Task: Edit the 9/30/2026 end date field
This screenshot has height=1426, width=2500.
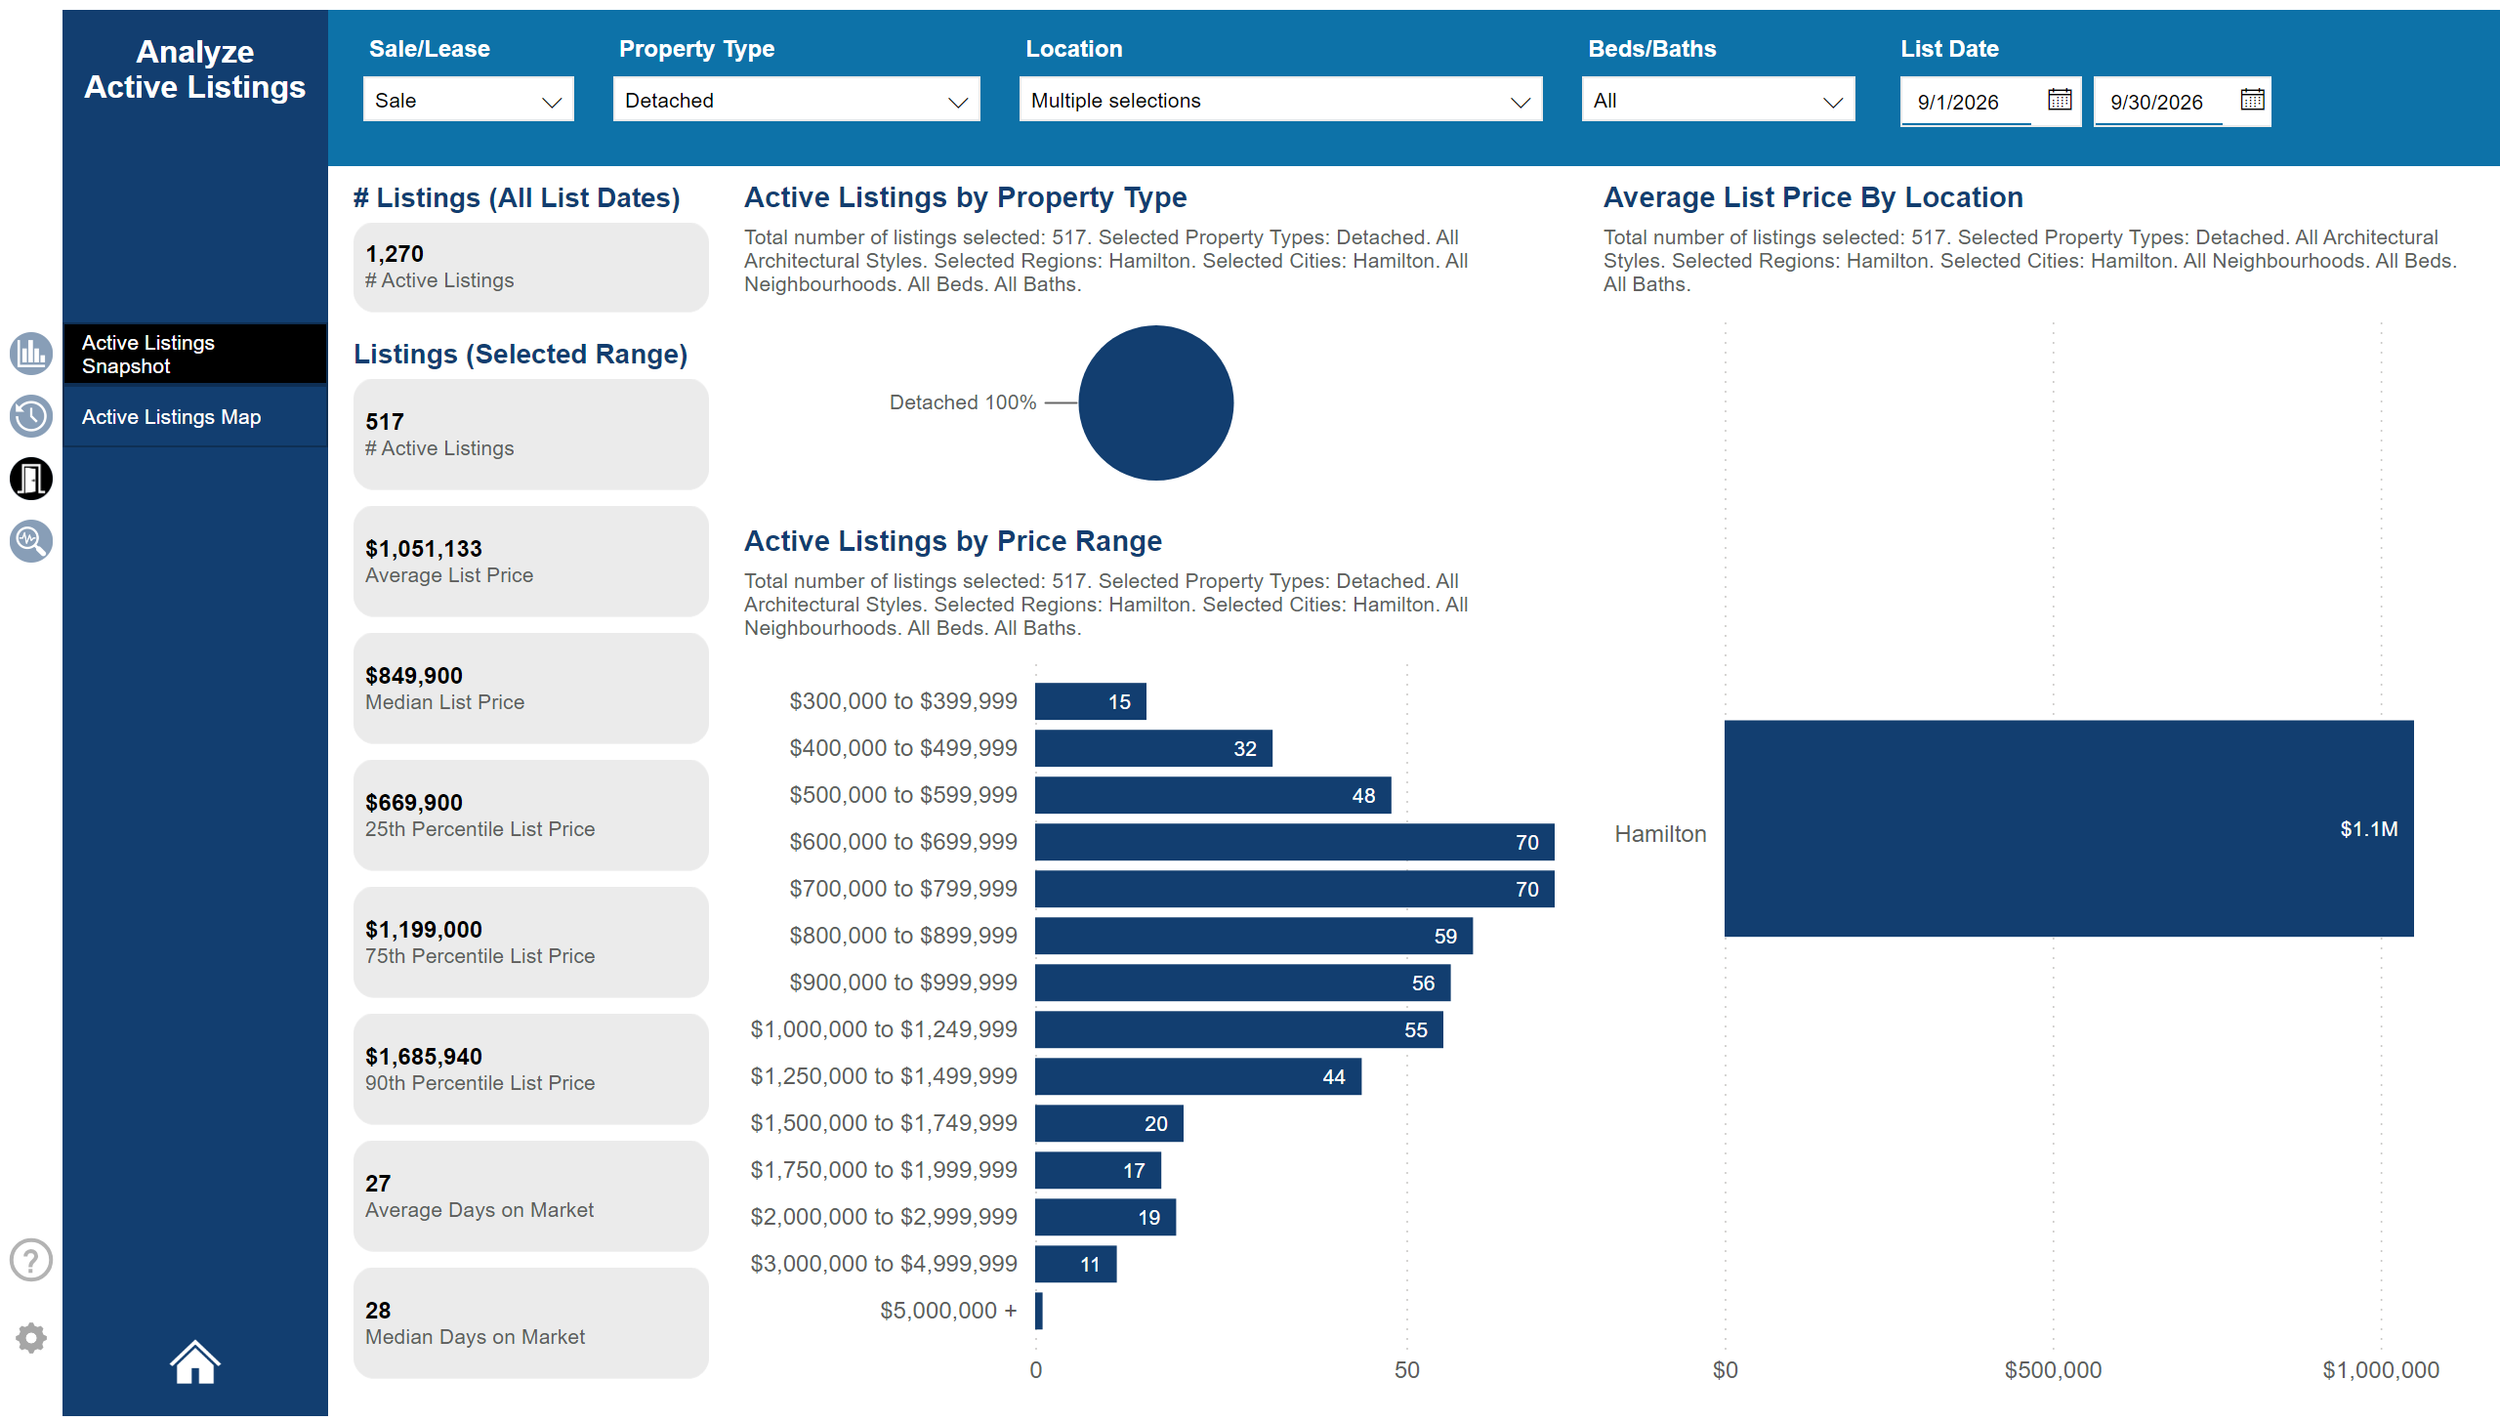Action: tap(2158, 102)
